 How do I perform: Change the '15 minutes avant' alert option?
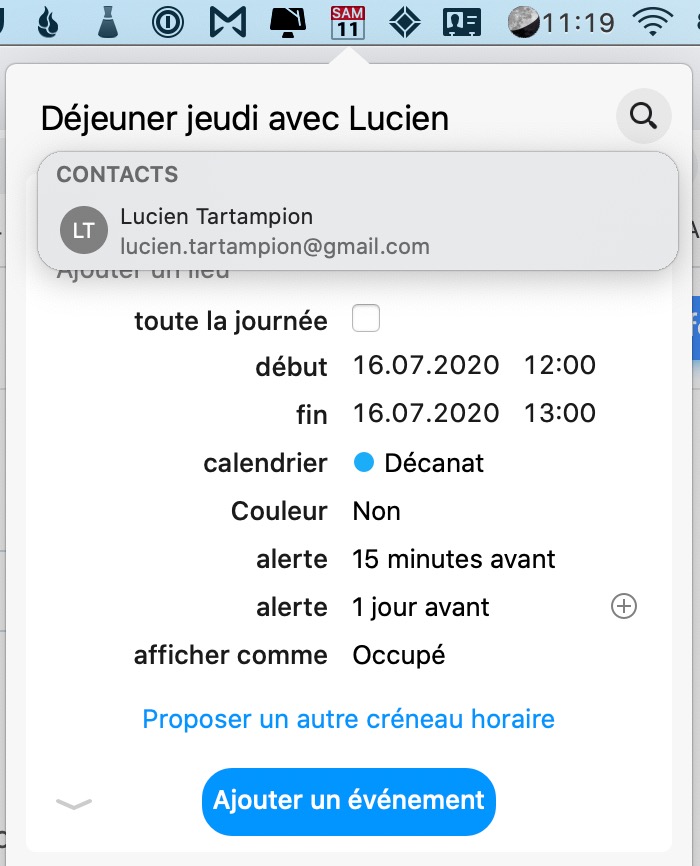coord(454,559)
